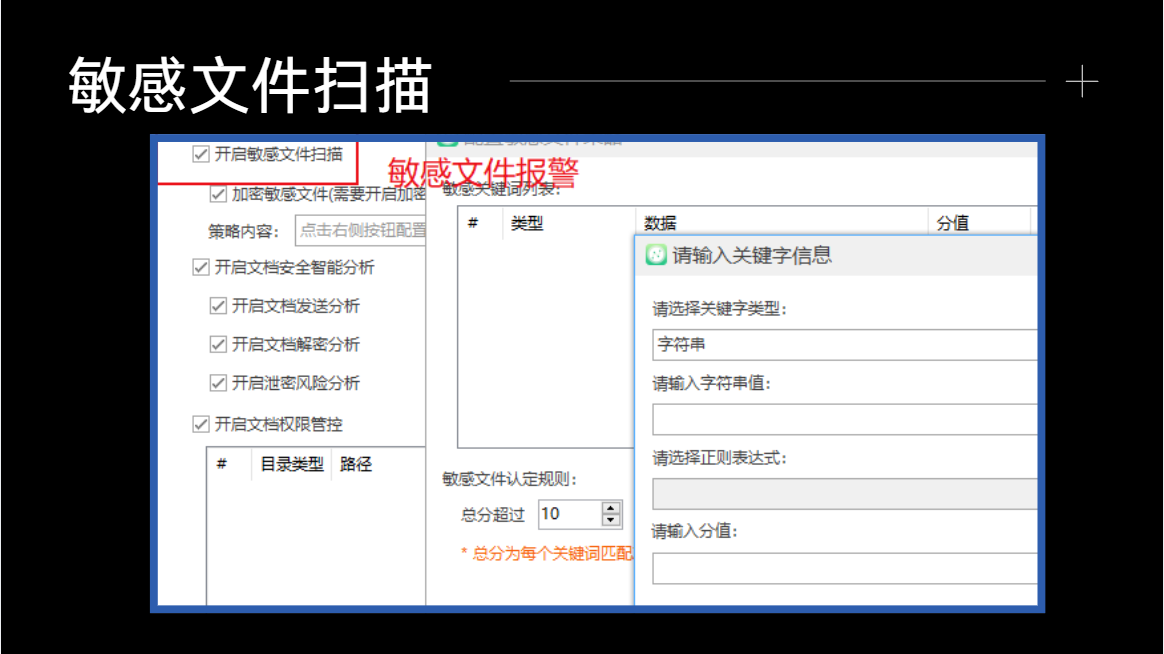Uncheck 开启泄密风险分析 checkbox

(x=218, y=383)
